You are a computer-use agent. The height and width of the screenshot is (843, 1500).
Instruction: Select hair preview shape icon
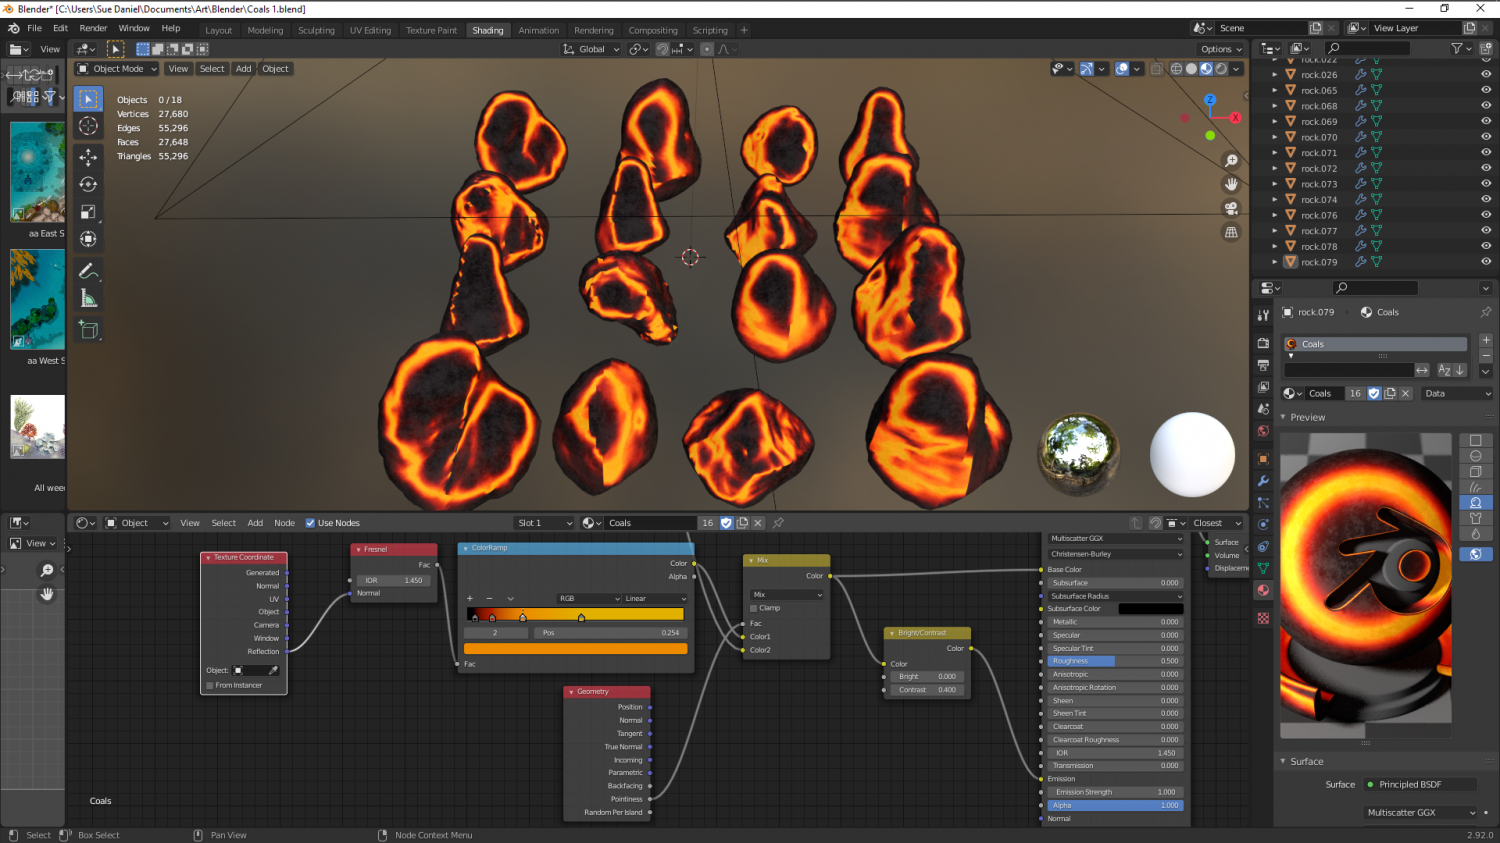pyautogui.click(x=1475, y=487)
